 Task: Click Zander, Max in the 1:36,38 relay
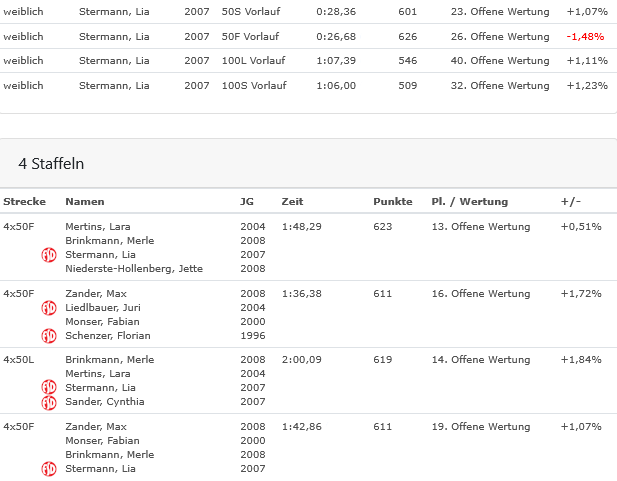95,294
